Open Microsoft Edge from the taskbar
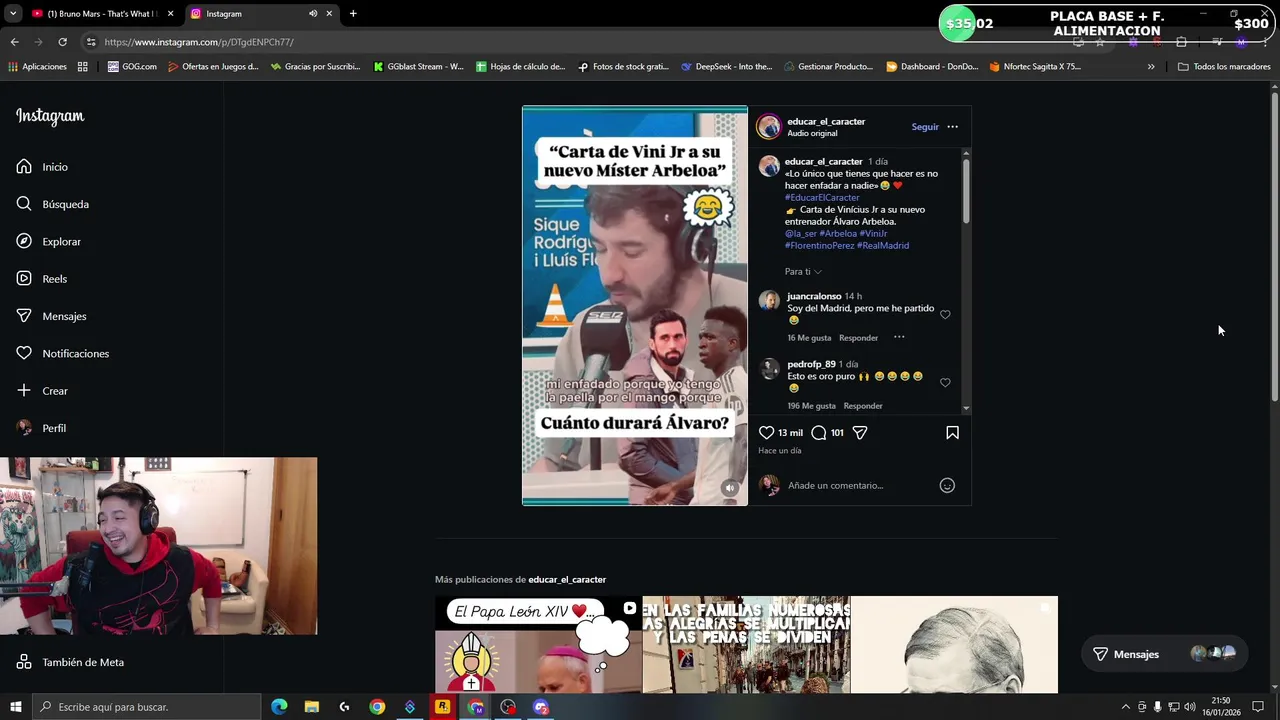 [x=279, y=707]
